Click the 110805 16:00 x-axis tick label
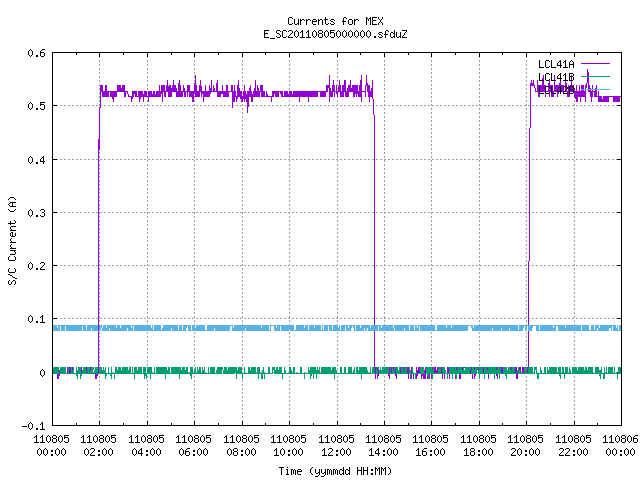 pyautogui.click(x=431, y=445)
